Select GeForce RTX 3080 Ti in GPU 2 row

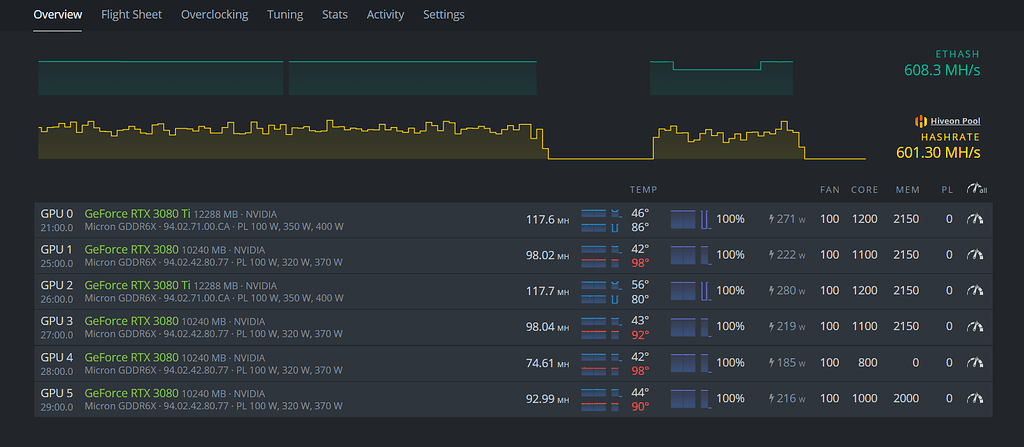[x=137, y=285]
